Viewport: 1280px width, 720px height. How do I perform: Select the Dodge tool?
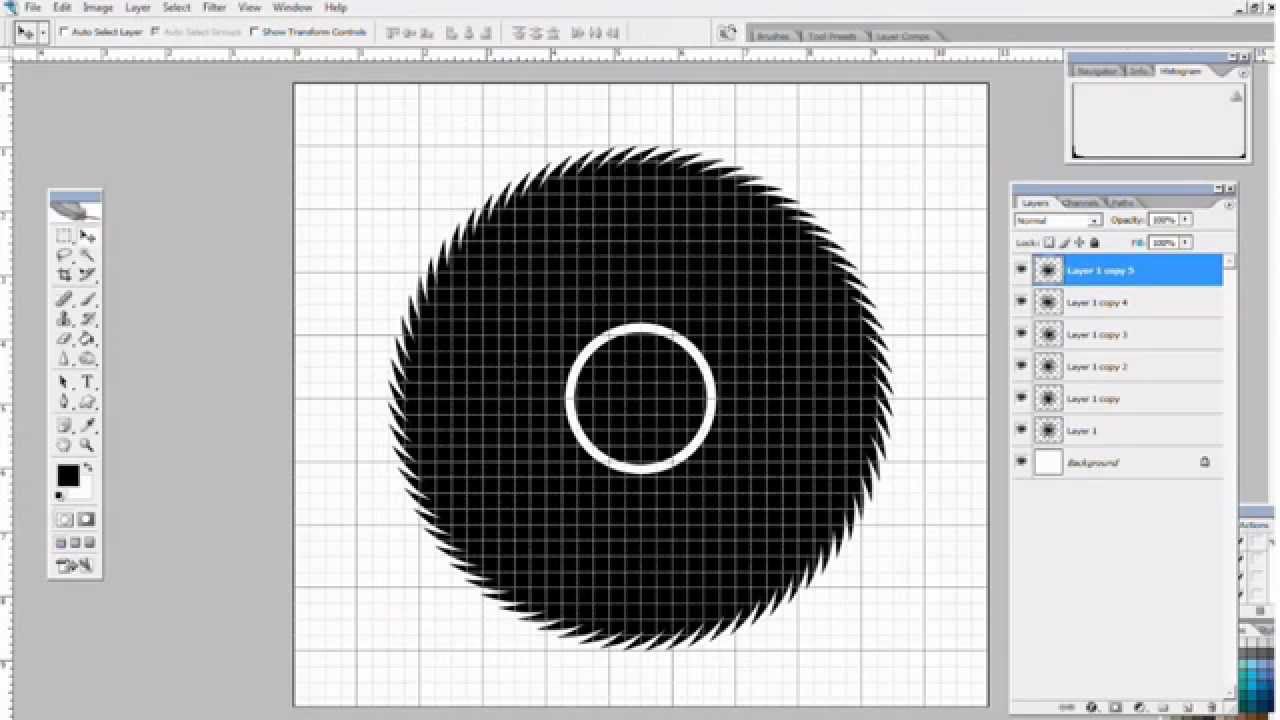[88, 358]
